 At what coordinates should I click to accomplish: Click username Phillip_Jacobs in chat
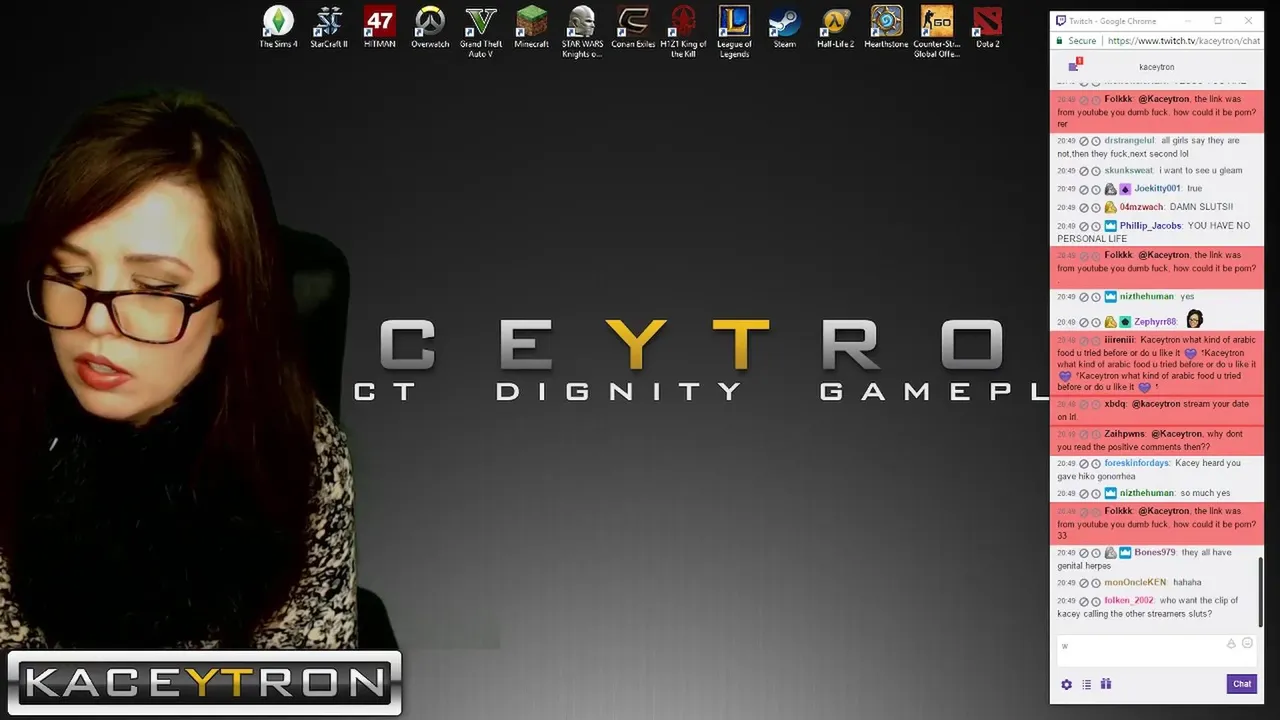pyautogui.click(x=1150, y=226)
